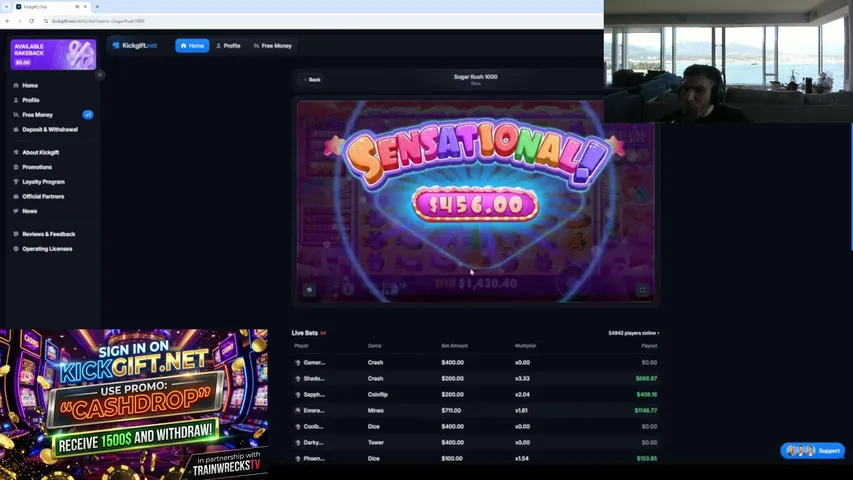Viewport: 853px width, 480px height.
Task: Select the Free Money tab in the top navigation
Action: coord(273,46)
